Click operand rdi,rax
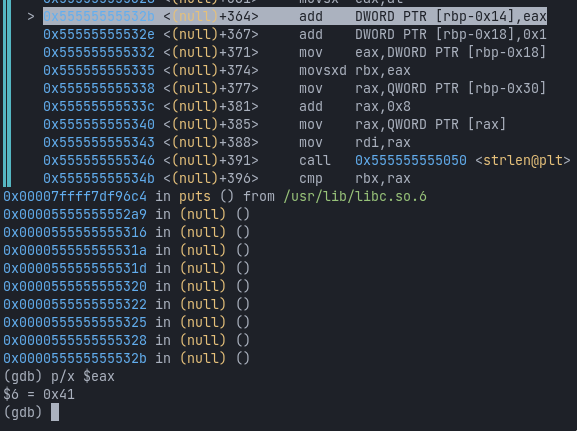The width and height of the screenshot is (577, 431). point(383,143)
